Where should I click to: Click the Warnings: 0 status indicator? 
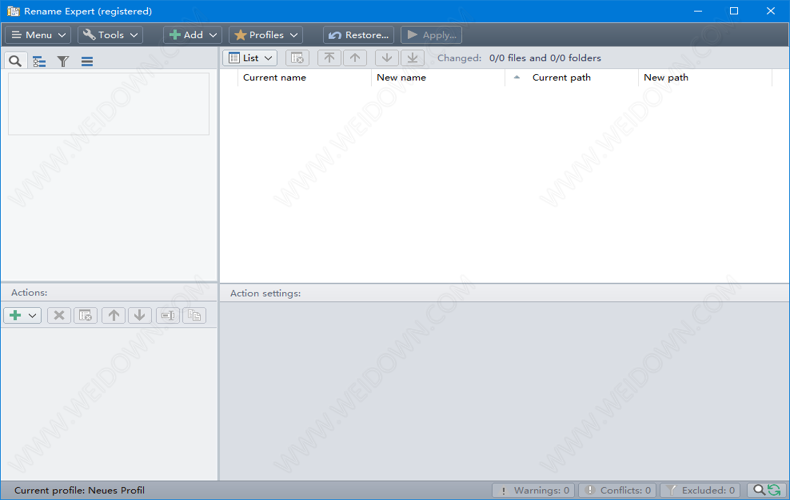pyautogui.click(x=534, y=490)
